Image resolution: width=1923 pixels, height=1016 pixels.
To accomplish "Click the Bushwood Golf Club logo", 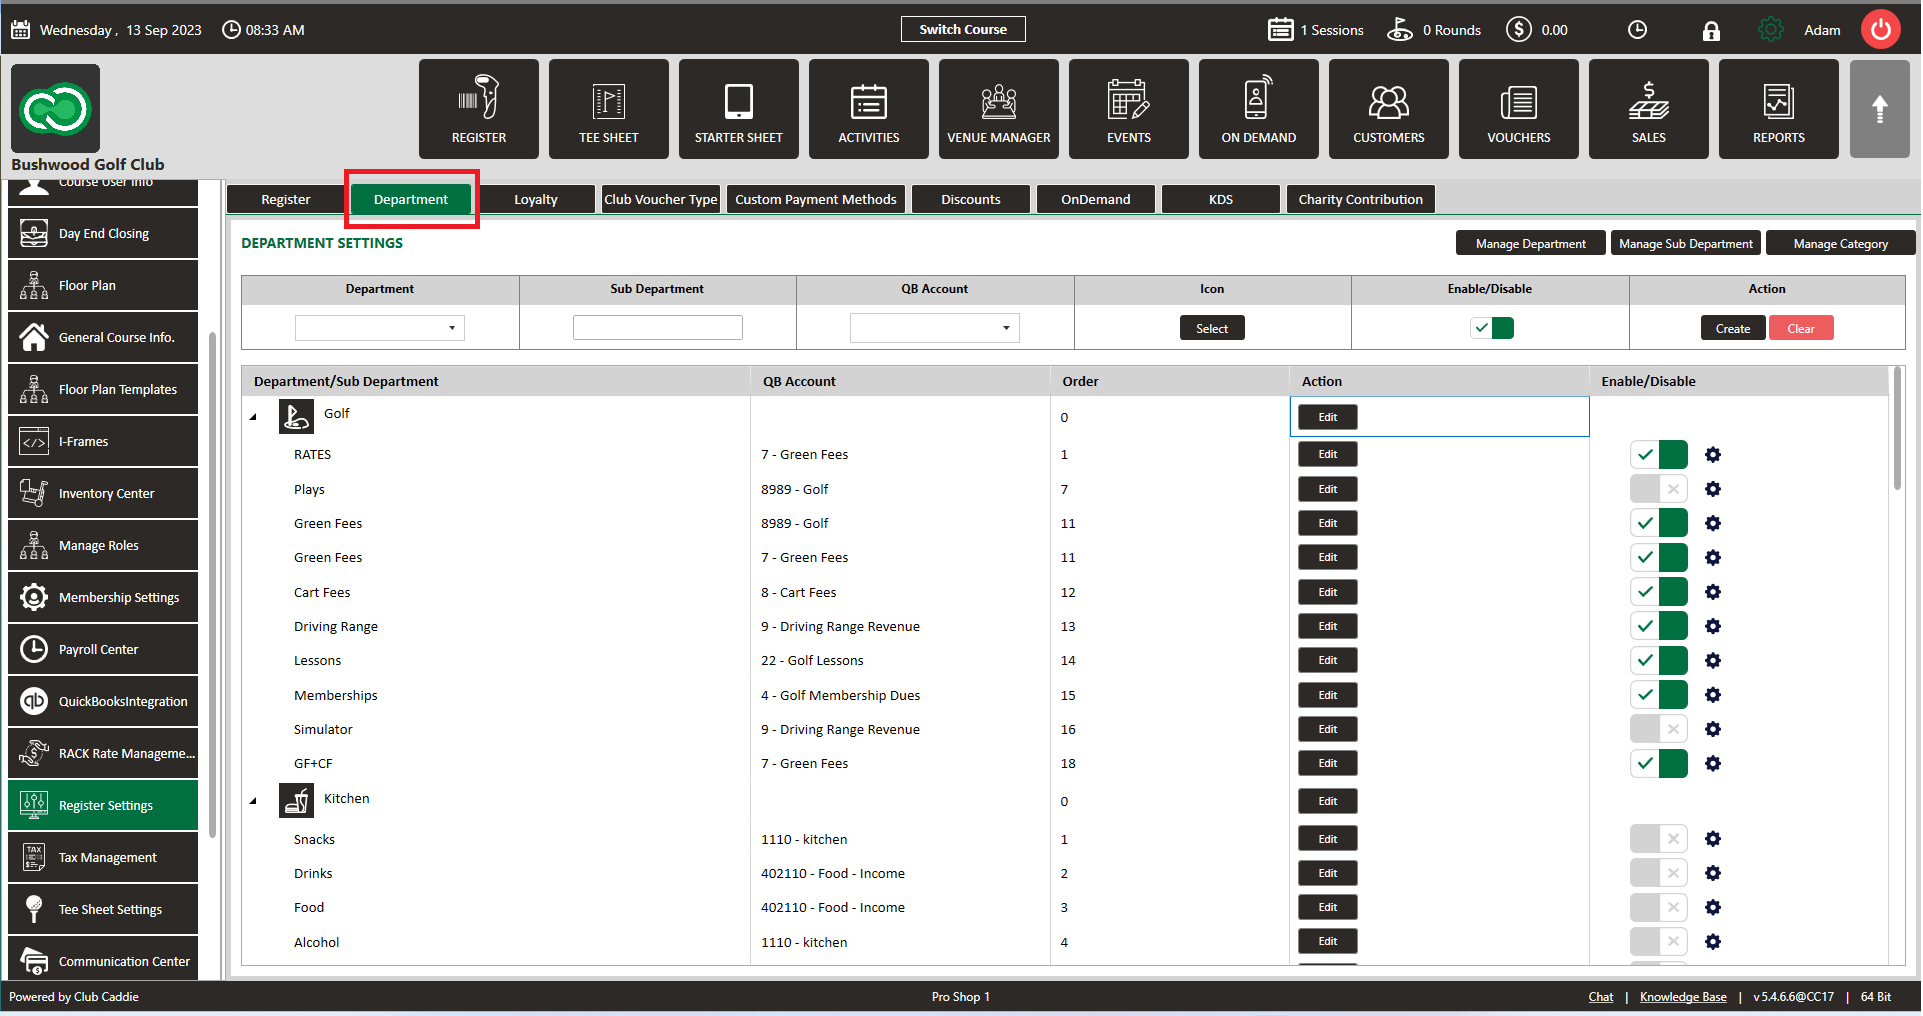I will click(56, 109).
